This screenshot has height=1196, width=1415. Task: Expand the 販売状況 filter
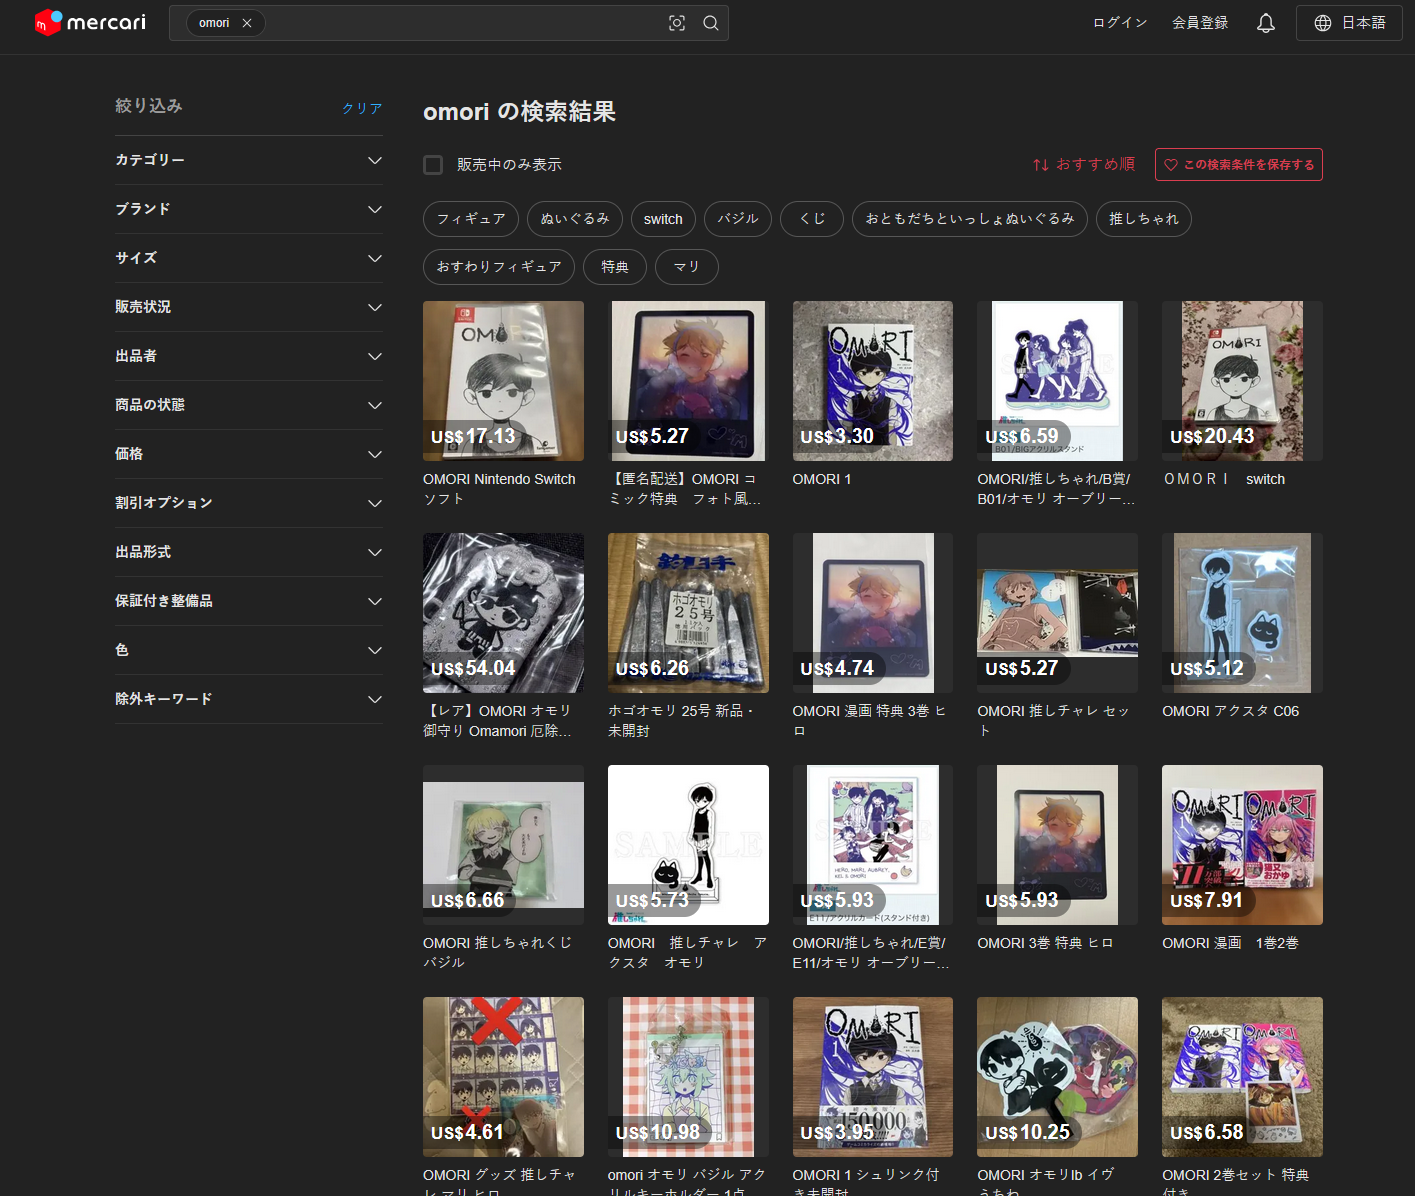pos(249,307)
